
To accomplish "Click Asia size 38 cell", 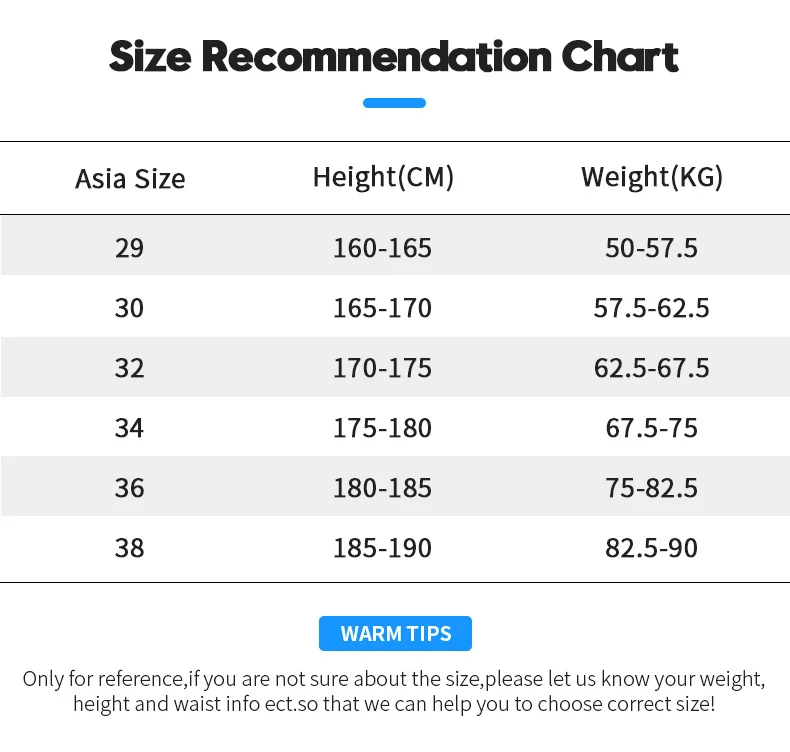I will (x=129, y=548).
